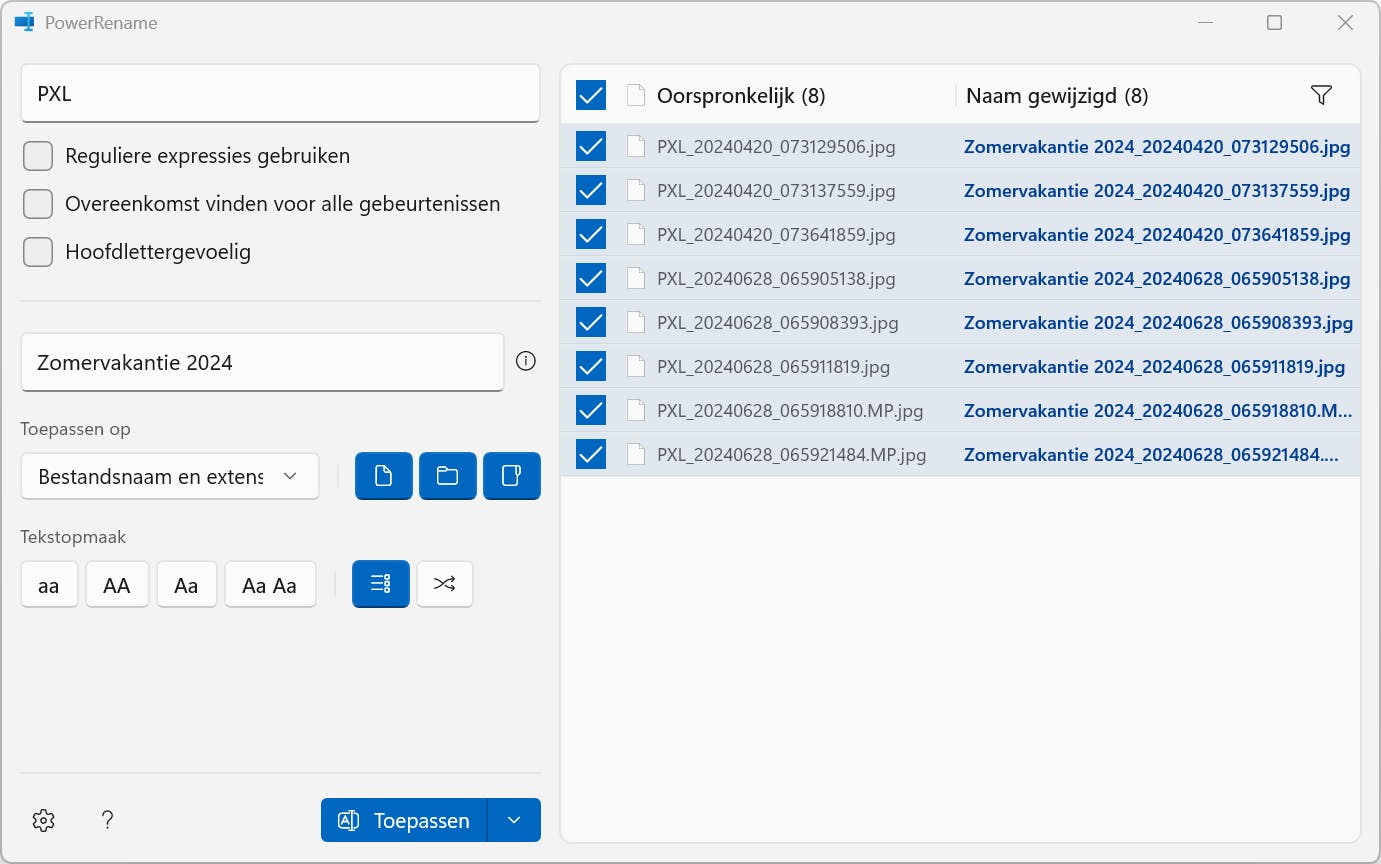Image resolution: width=1381 pixels, height=864 pixels.
Task: Click the include files icon button
Action: pyautogui.click(x=384, y=476)
